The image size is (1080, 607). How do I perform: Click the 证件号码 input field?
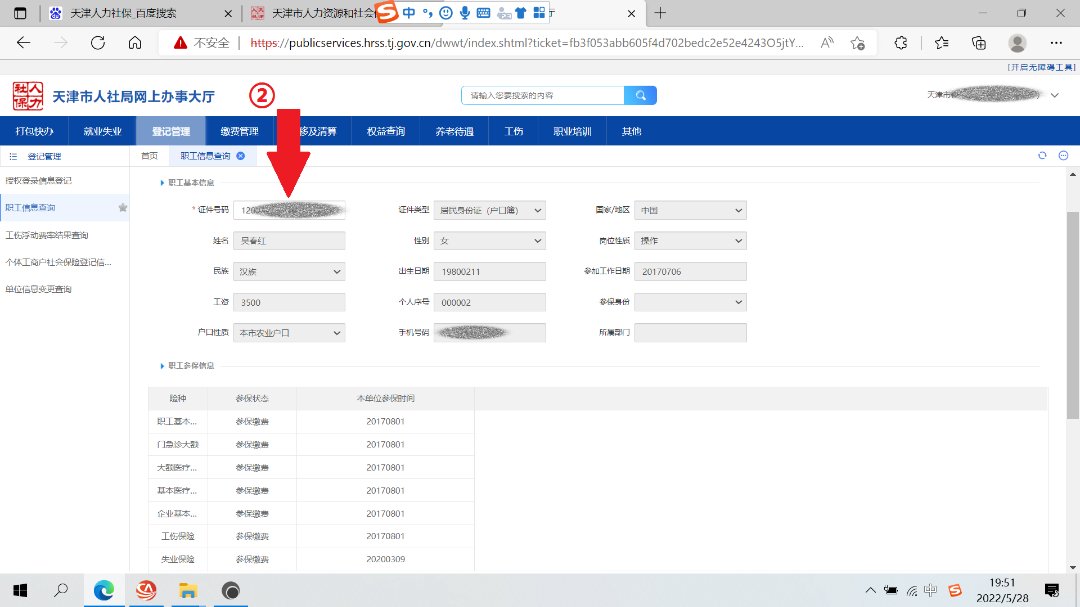coord(289,211)
